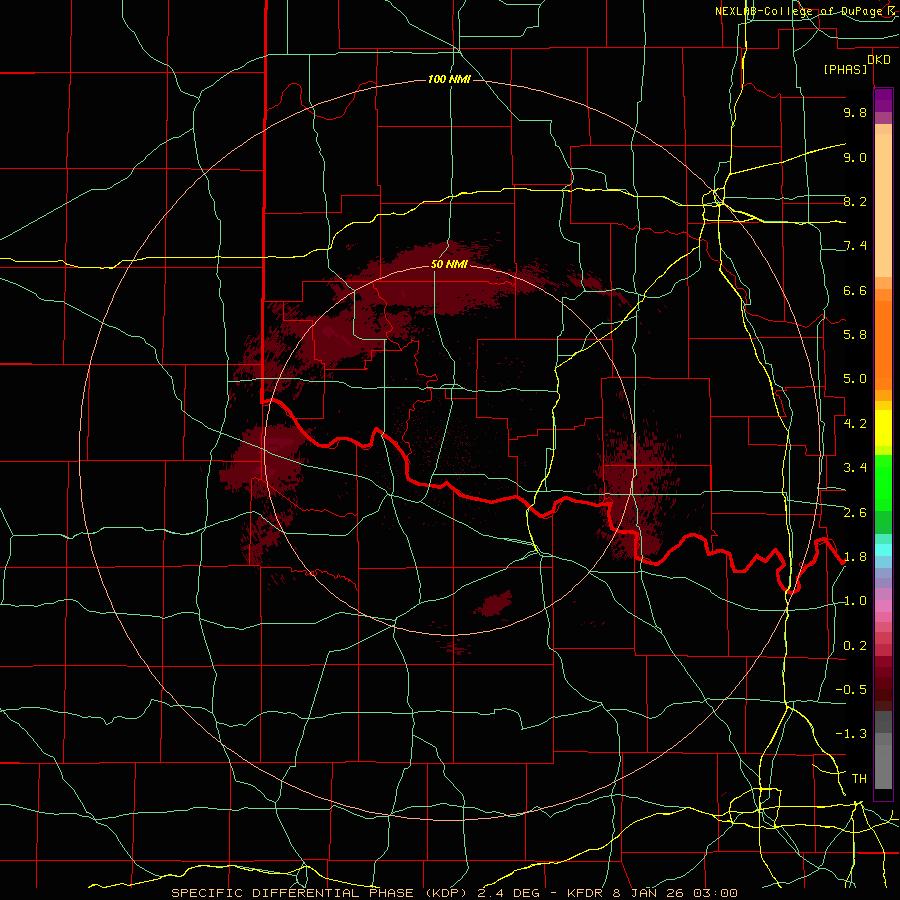Select the -1.3 legend value
900x900 pixels.
[x=851, y=734]
